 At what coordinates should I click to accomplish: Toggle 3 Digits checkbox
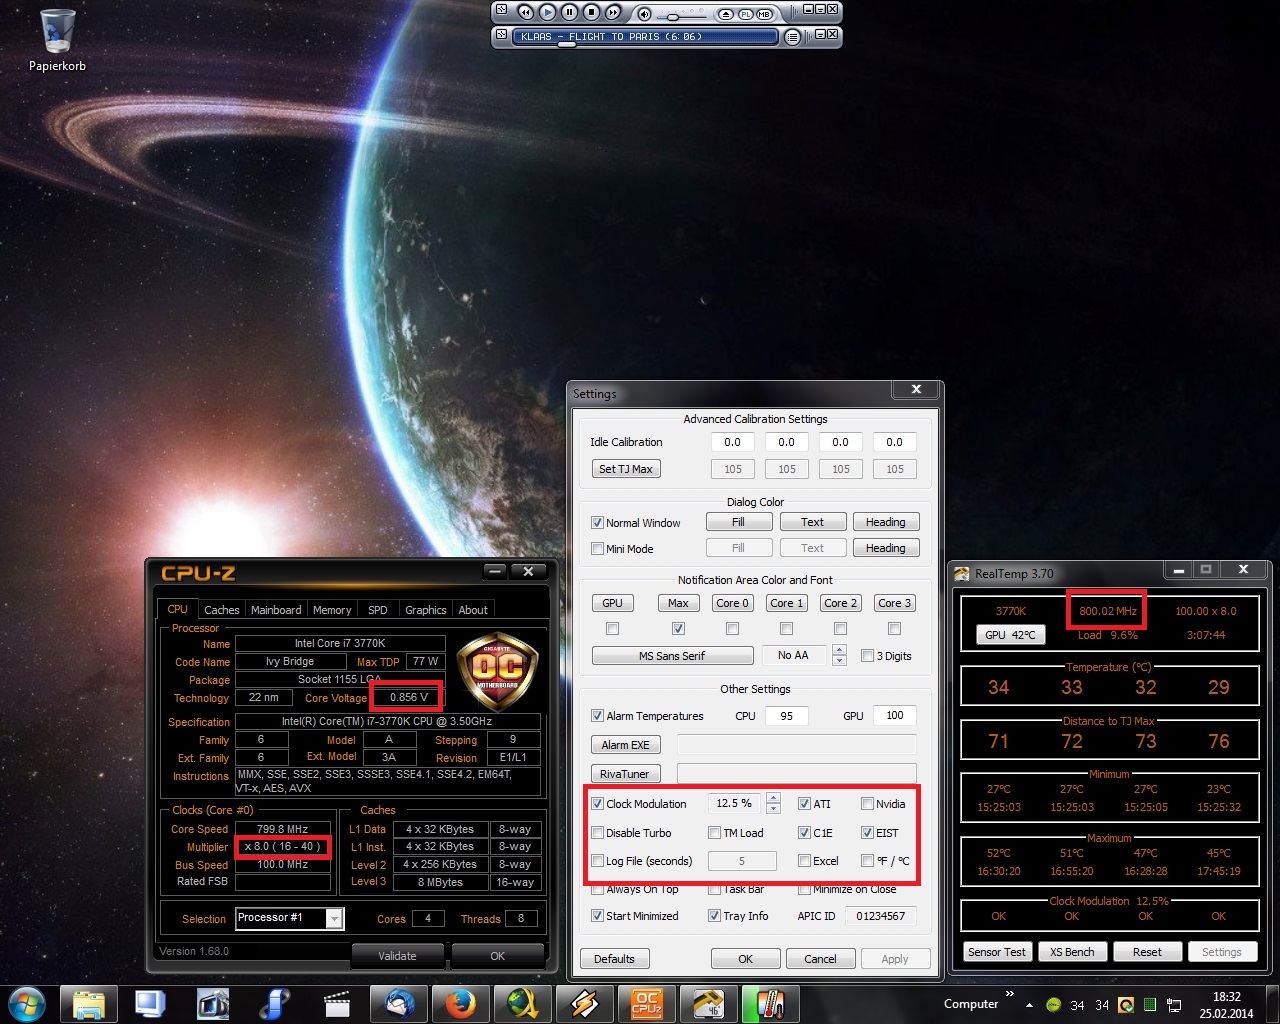[x=867, y=656]
